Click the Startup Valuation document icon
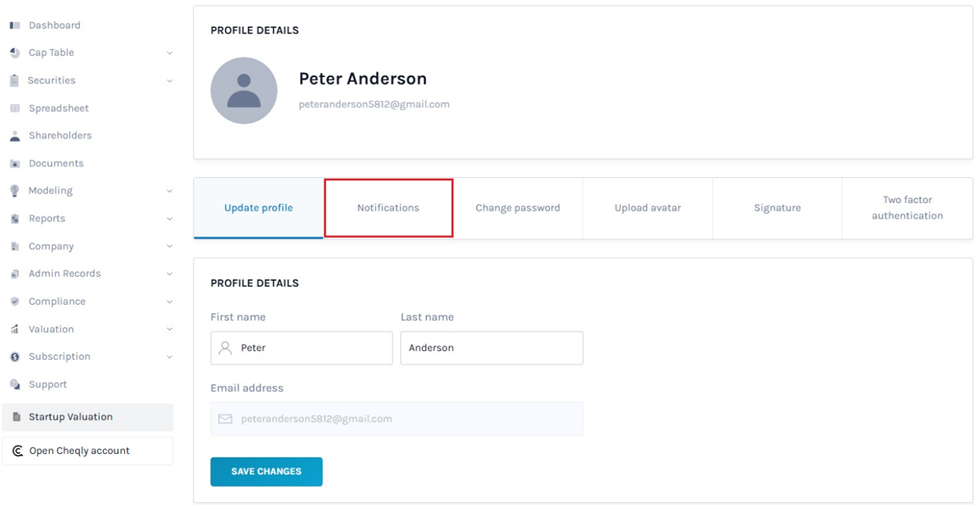 [x=17, y=417]
